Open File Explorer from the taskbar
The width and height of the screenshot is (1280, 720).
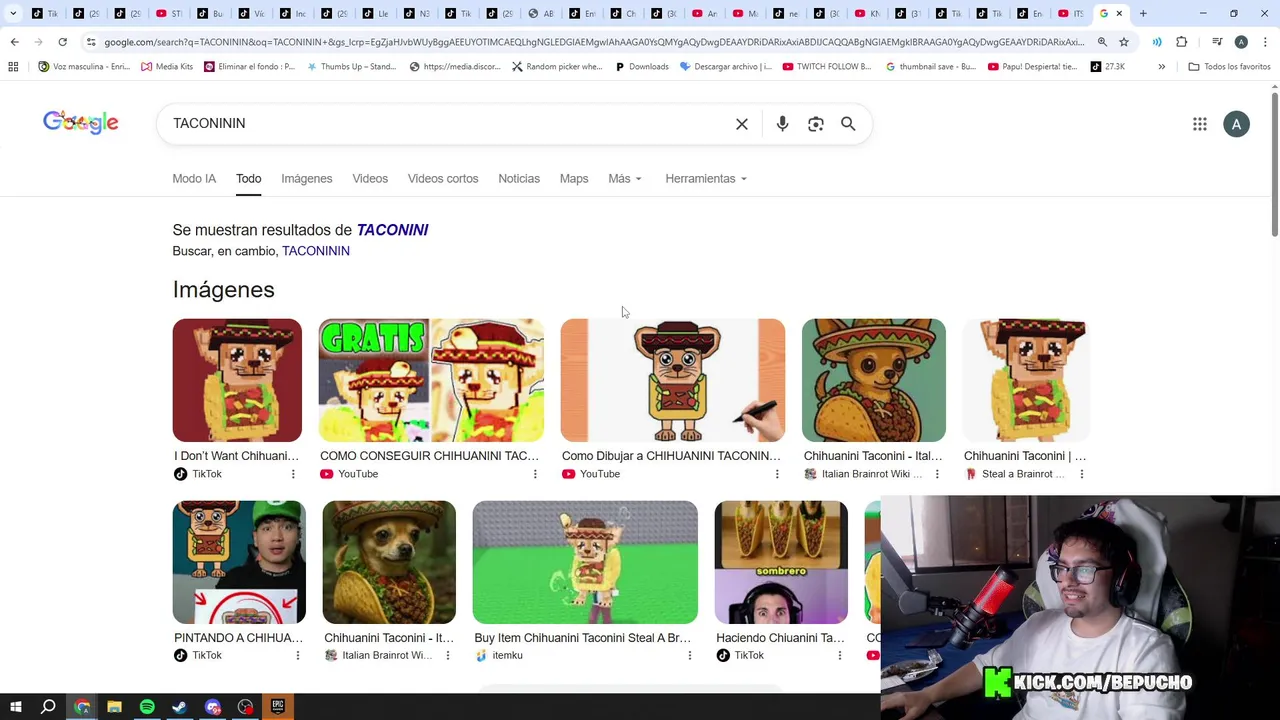(x=114, y=707)
